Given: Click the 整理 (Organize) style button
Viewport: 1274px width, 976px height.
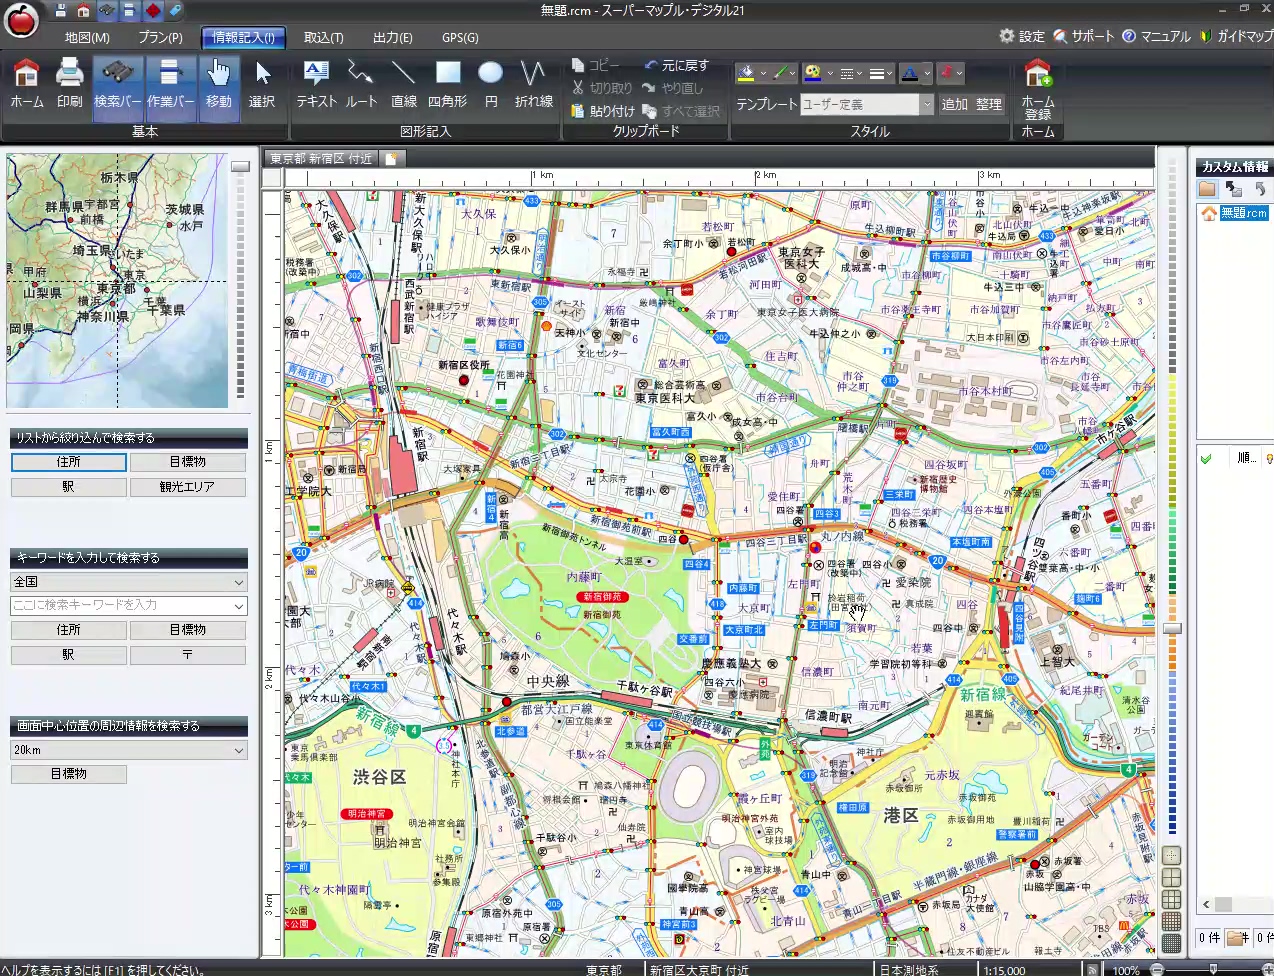Looking at the screenshot, I should click(x=989, y=104).
